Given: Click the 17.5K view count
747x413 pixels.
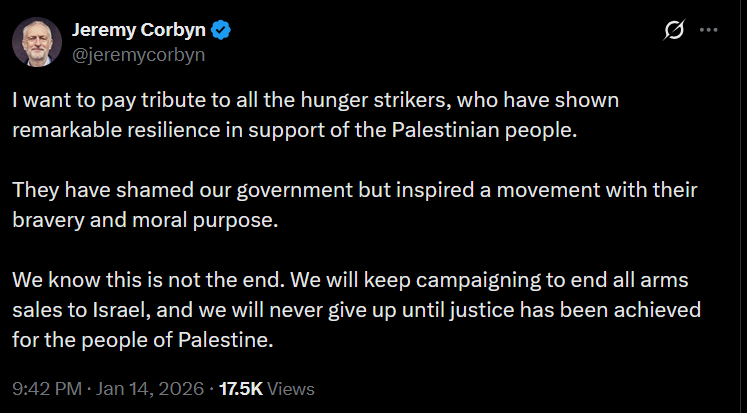Looking at the screenshot, I should (x=239, y=388).
